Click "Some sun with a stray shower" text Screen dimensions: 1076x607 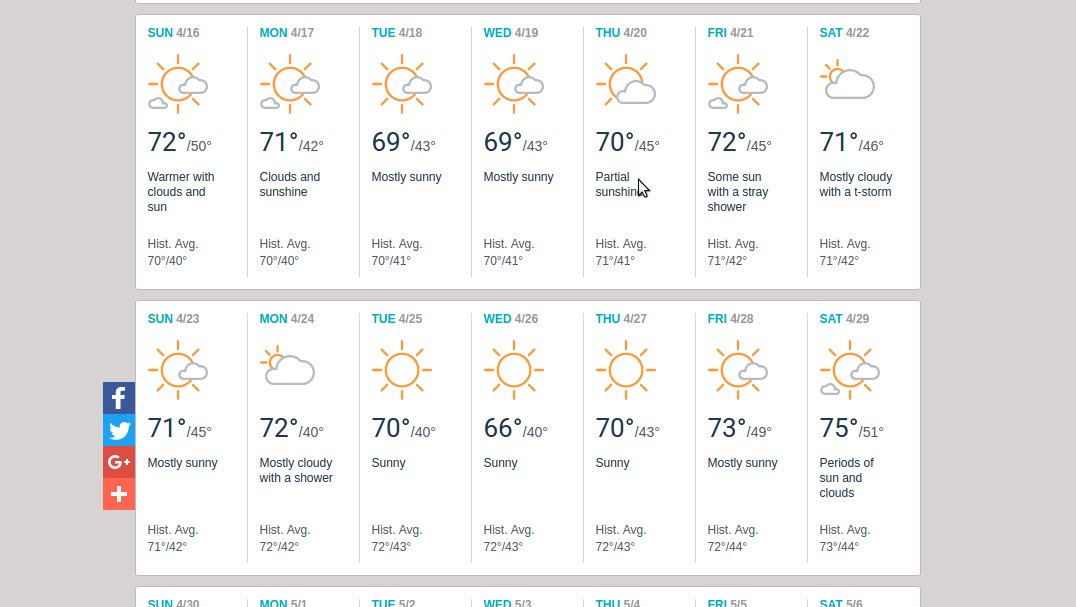[x=738, y=192]
